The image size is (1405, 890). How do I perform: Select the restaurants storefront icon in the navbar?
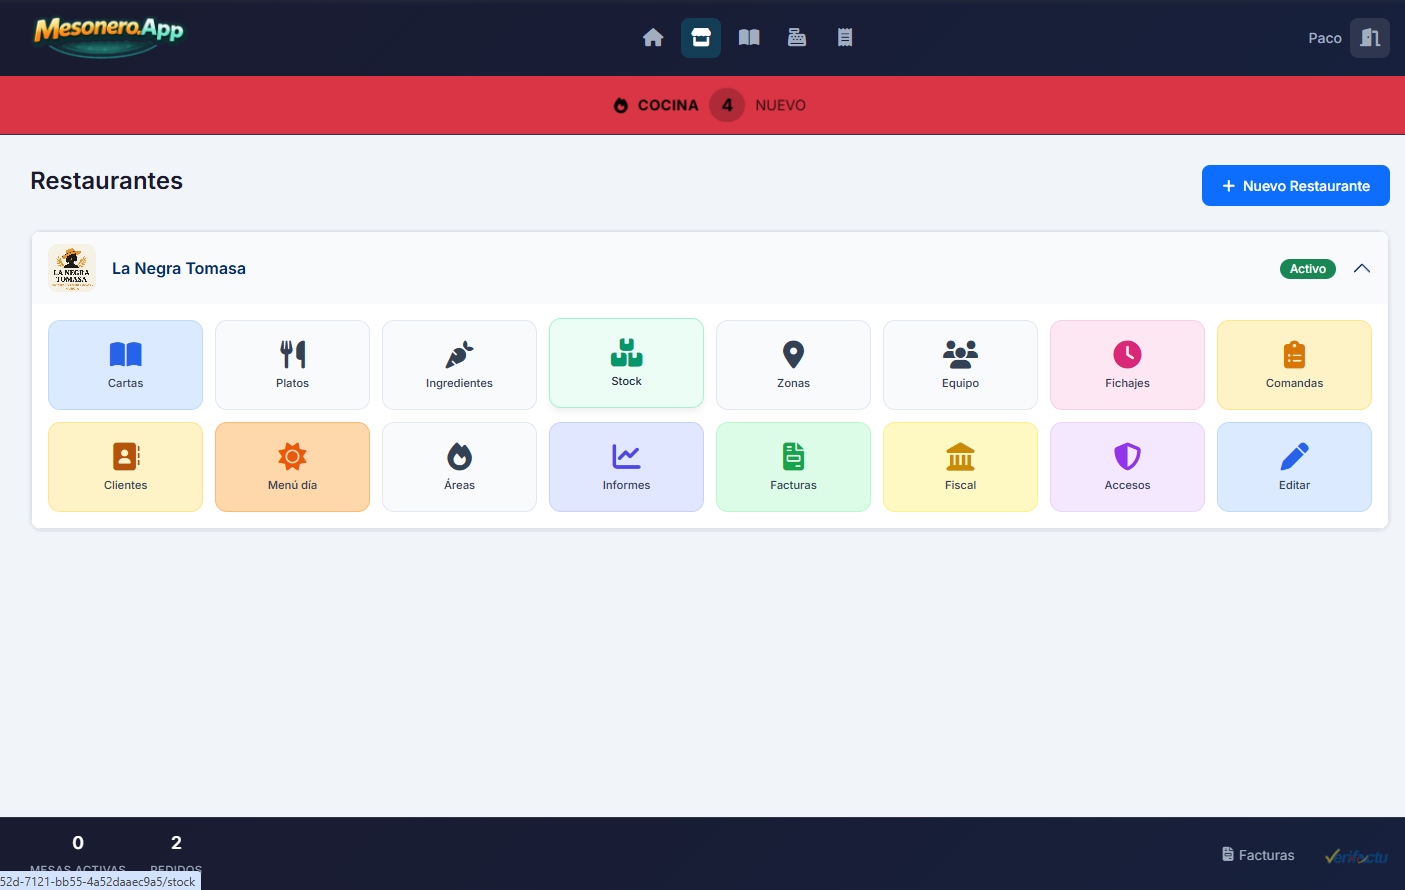click(700, 37)
